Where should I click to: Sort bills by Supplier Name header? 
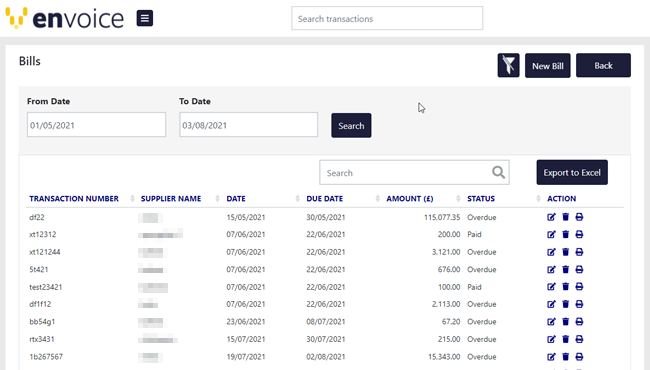tap(171, 198)
